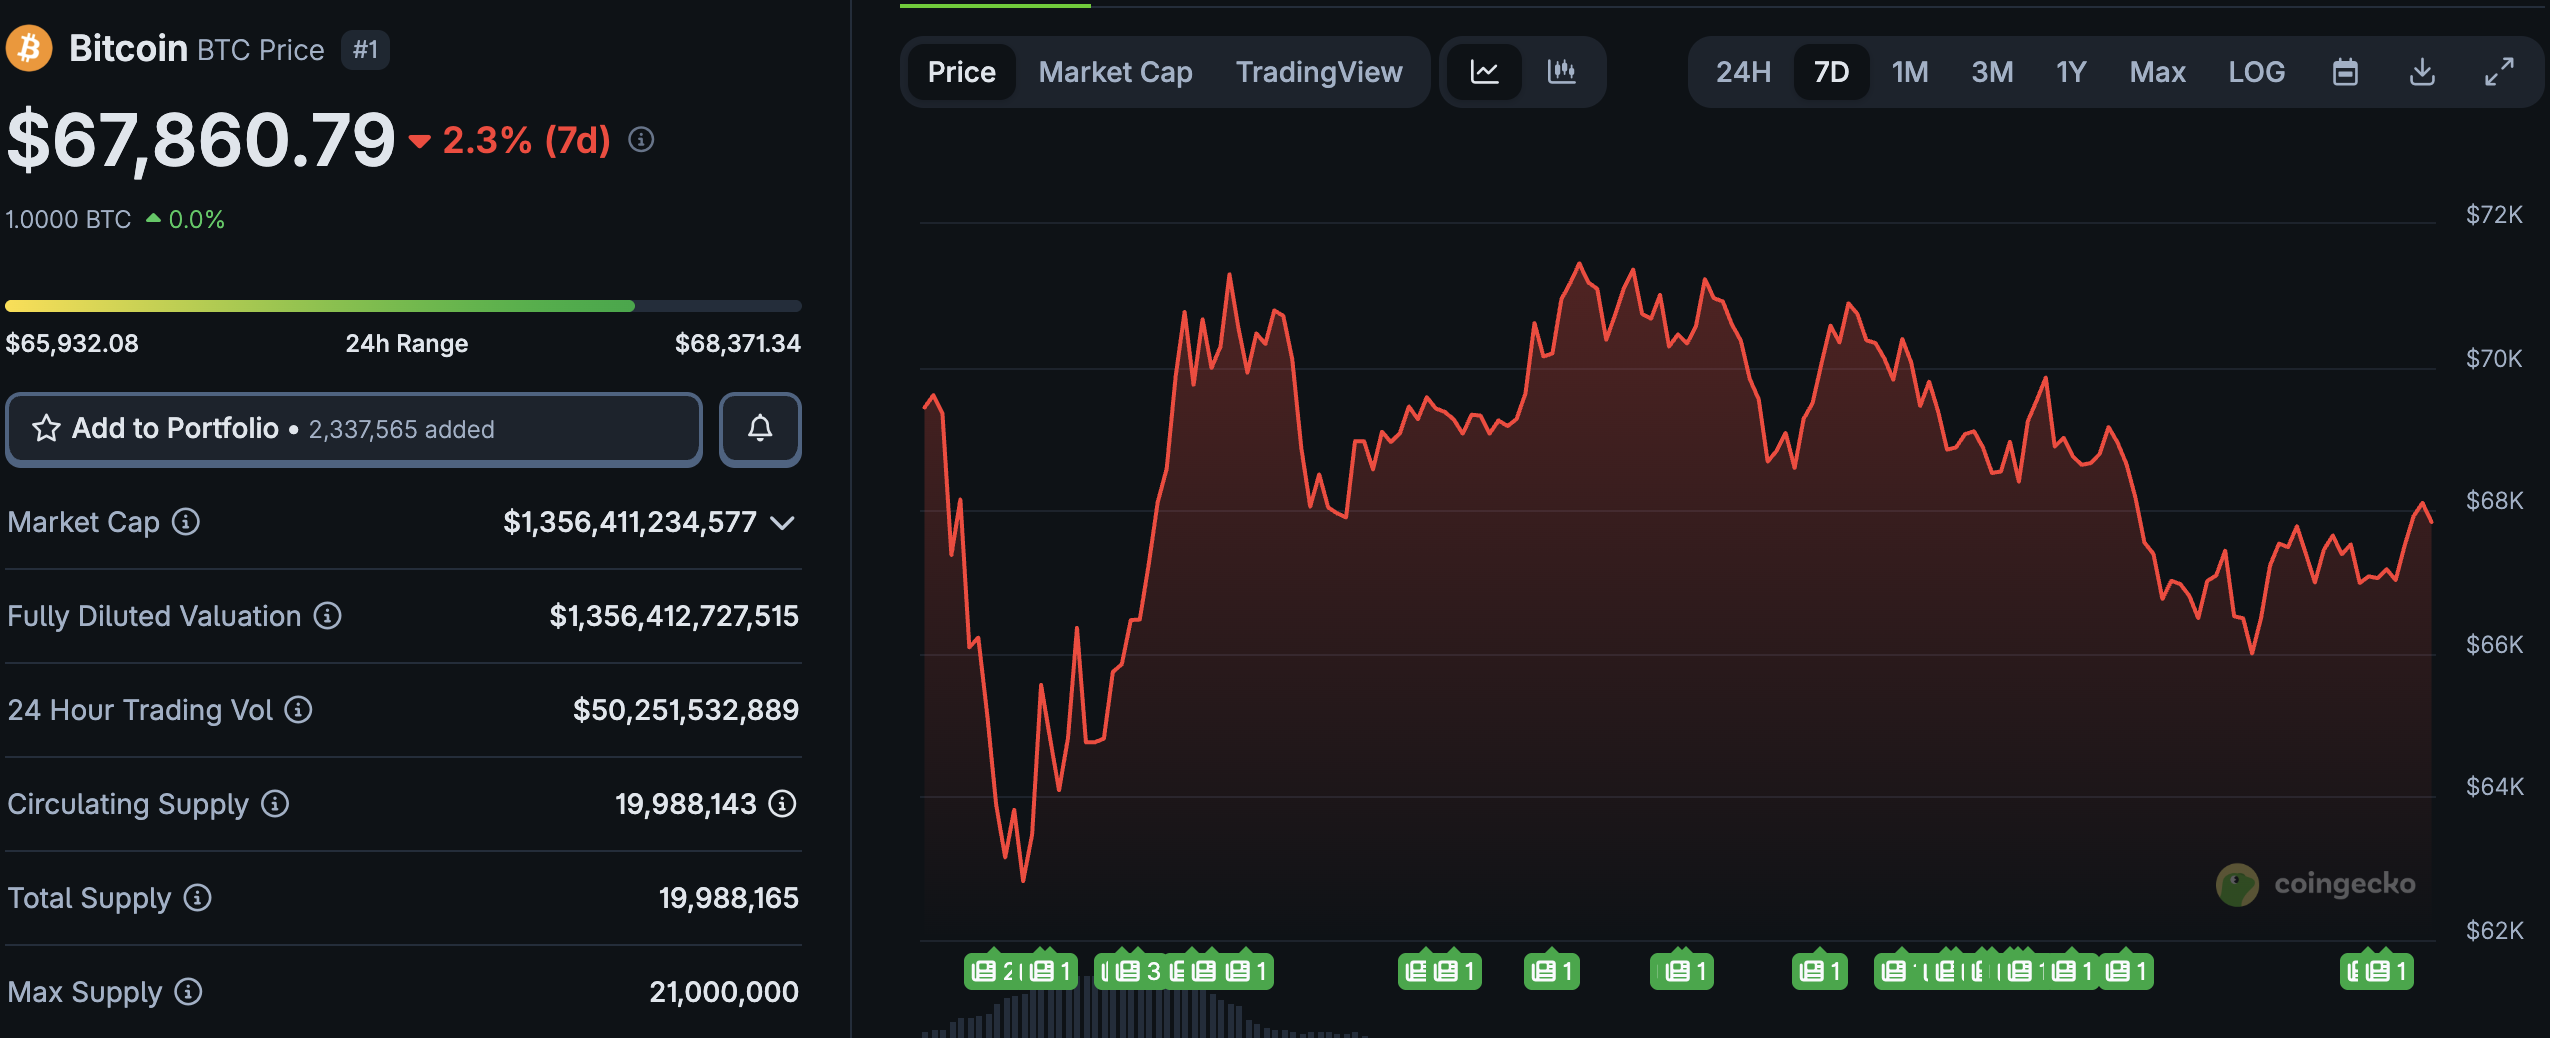Click the $70K axis label

click(2494, 358)
